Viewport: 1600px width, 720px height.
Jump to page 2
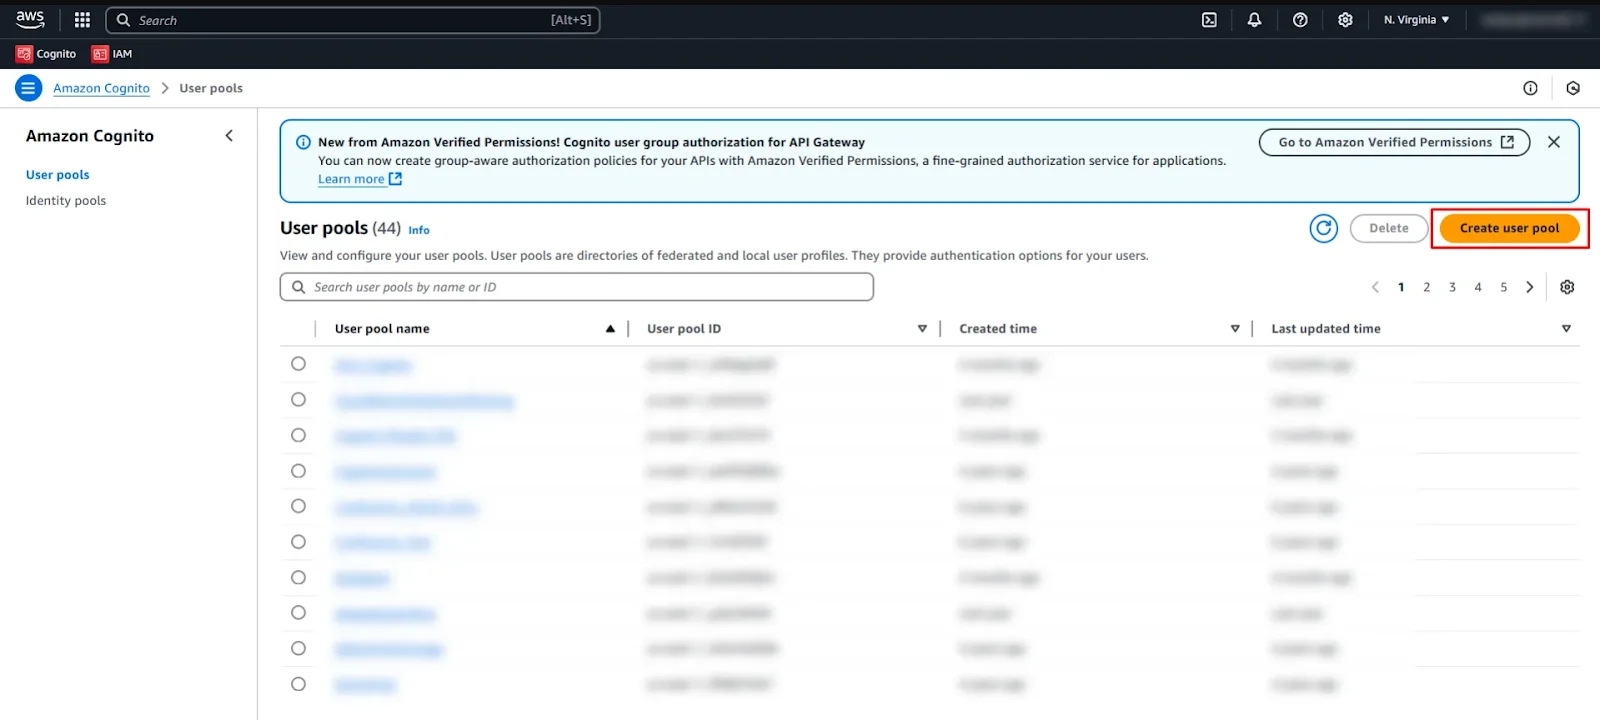point(1427,287)
